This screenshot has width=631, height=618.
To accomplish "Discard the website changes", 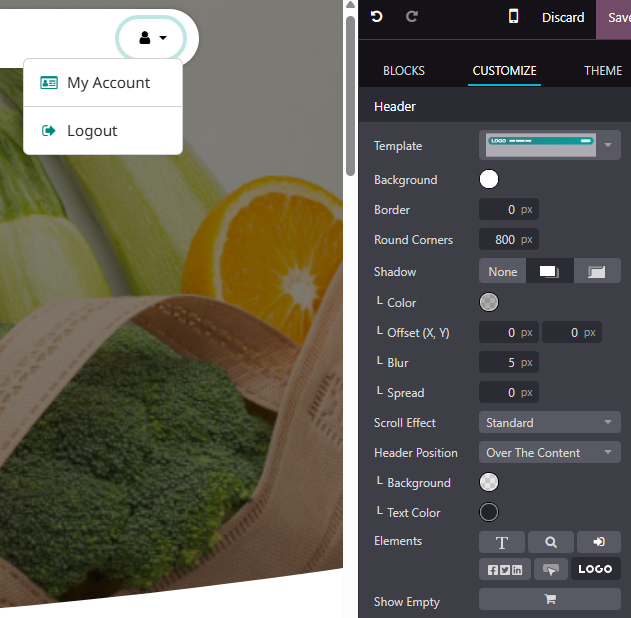I will 563,17.
